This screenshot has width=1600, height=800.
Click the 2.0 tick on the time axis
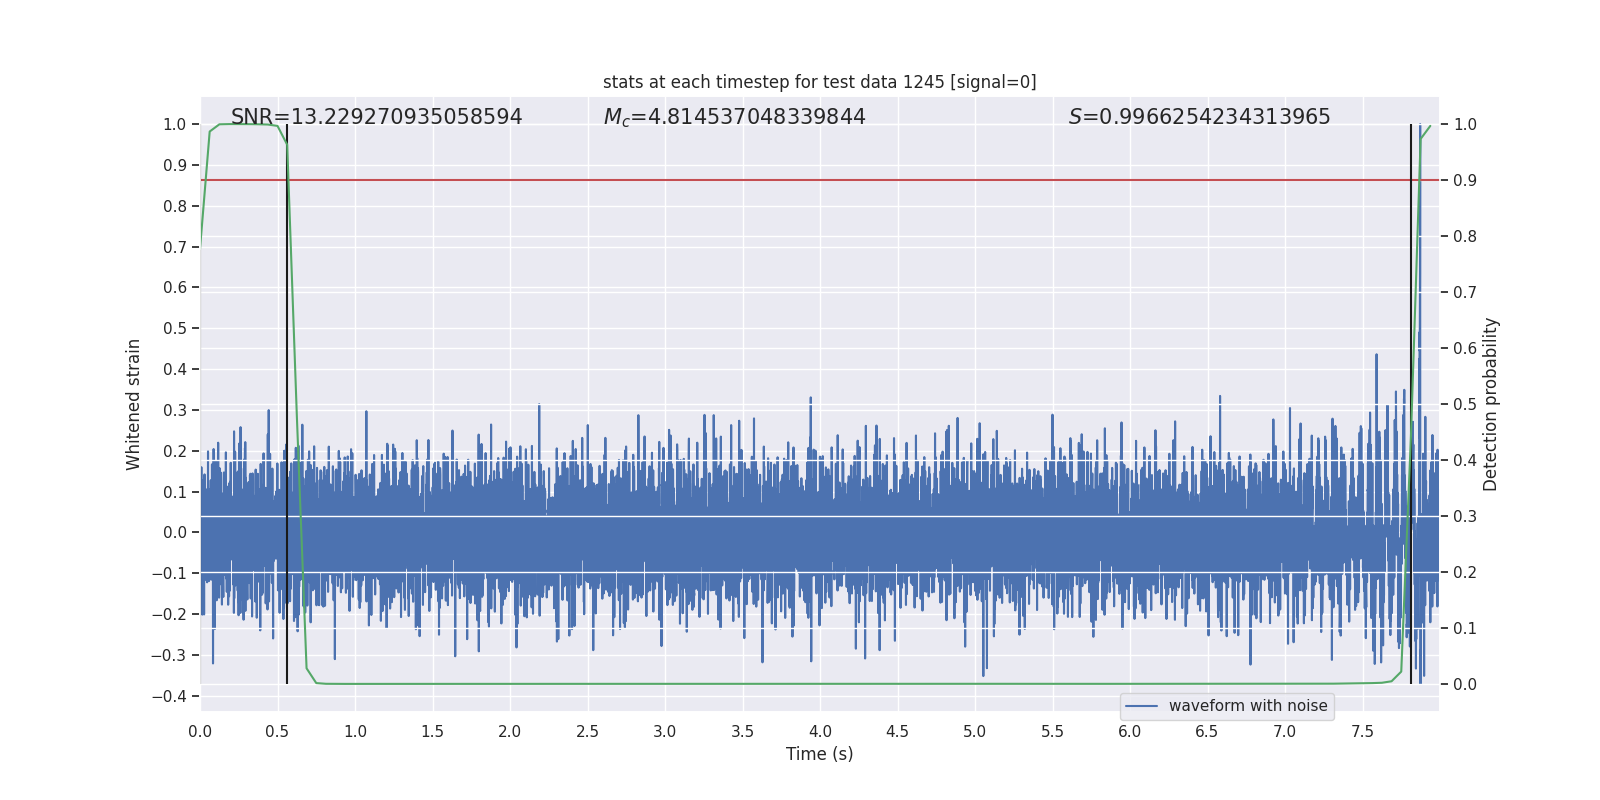click(510, 731)
